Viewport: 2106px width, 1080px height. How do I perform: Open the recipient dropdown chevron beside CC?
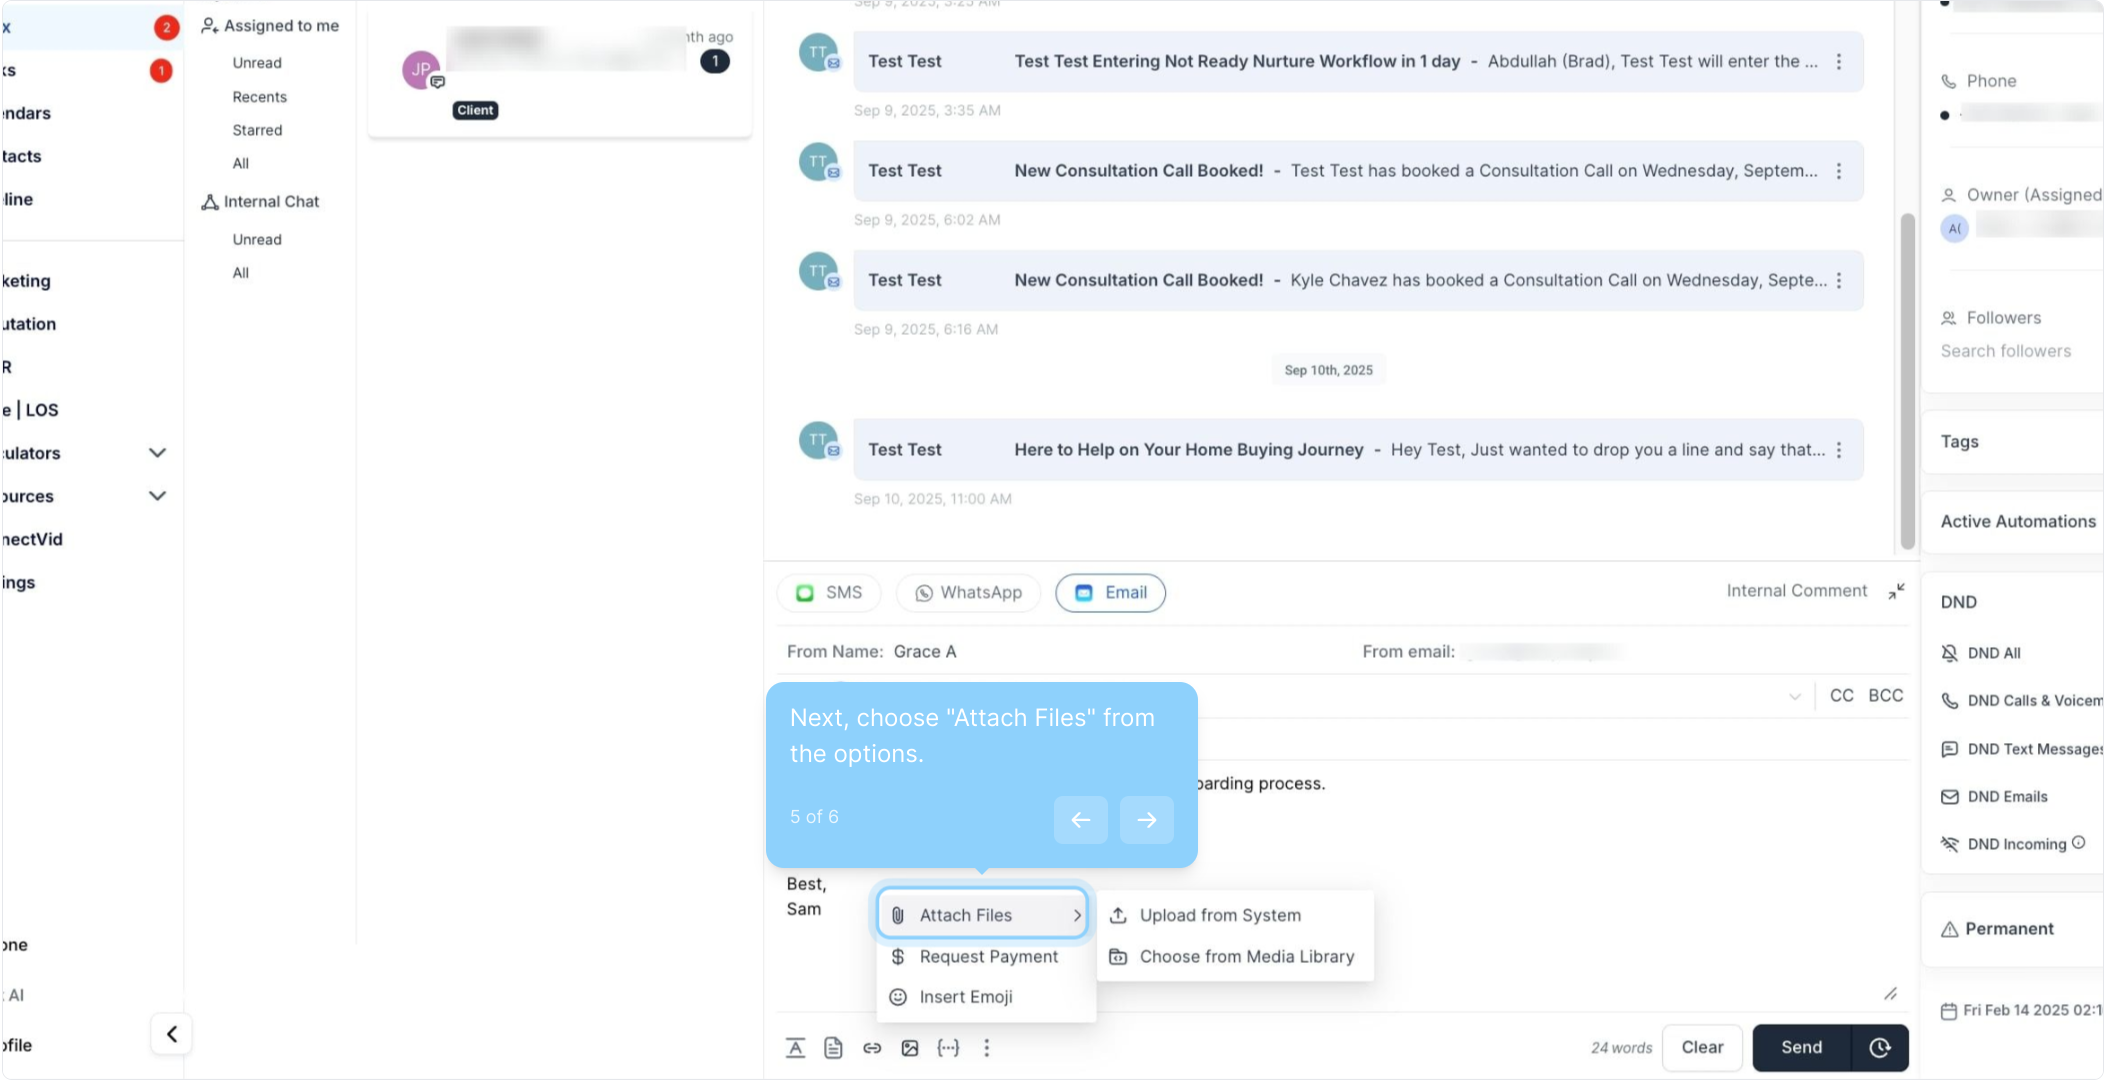[1795, 696]
